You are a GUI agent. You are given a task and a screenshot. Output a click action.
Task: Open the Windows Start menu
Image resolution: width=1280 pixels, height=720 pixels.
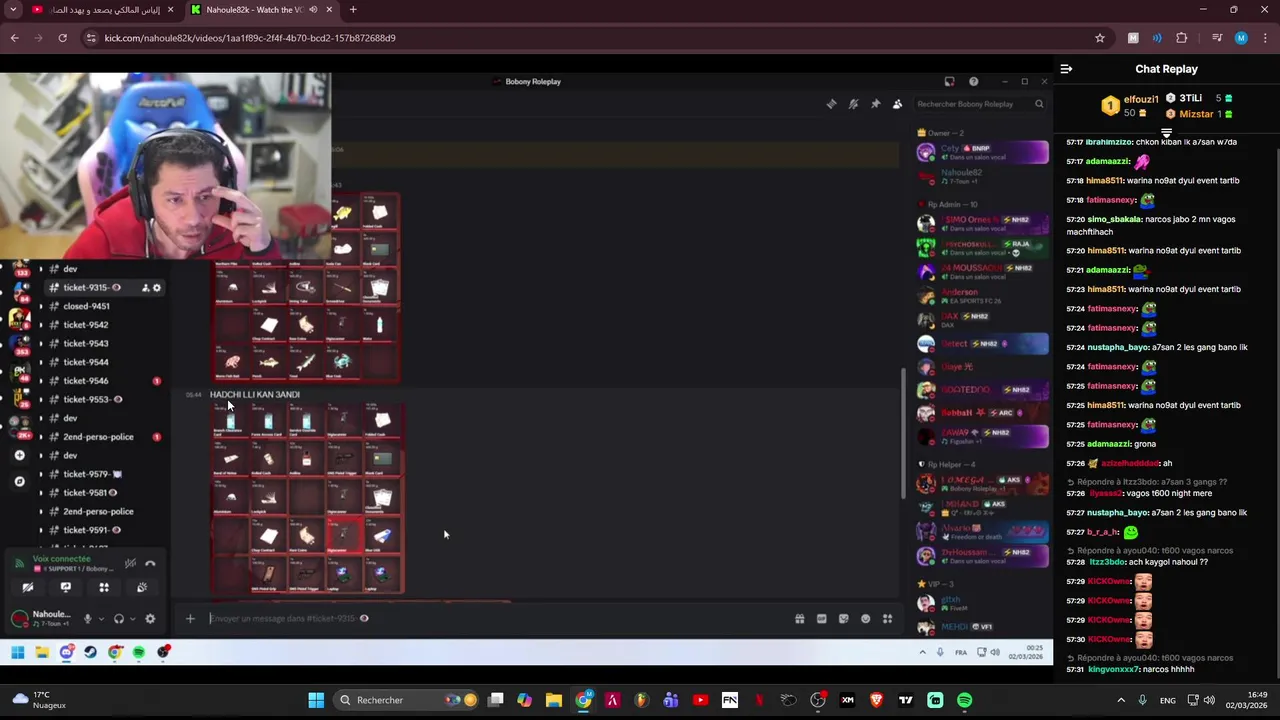coord(316,700)
